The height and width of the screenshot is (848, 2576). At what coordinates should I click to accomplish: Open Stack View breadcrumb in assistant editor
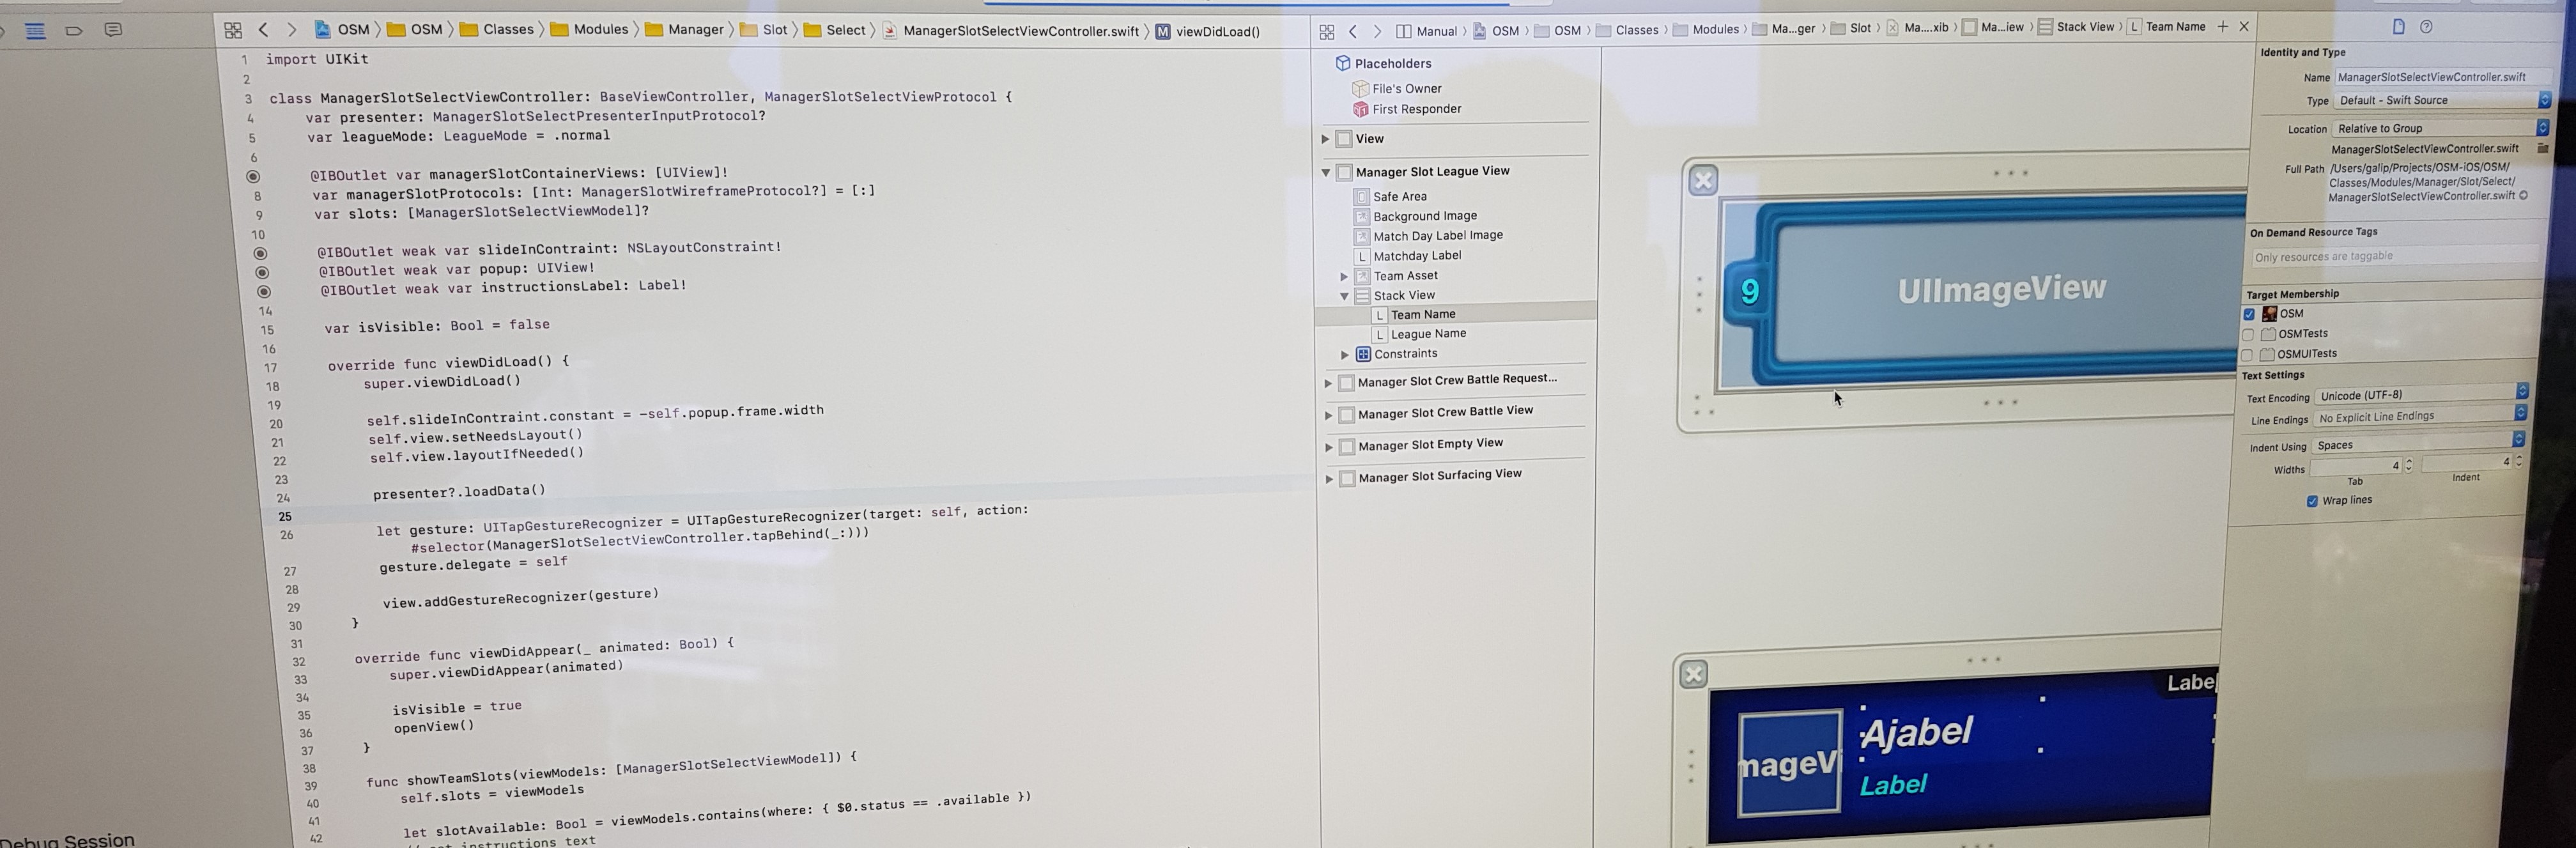[2076, 27]
